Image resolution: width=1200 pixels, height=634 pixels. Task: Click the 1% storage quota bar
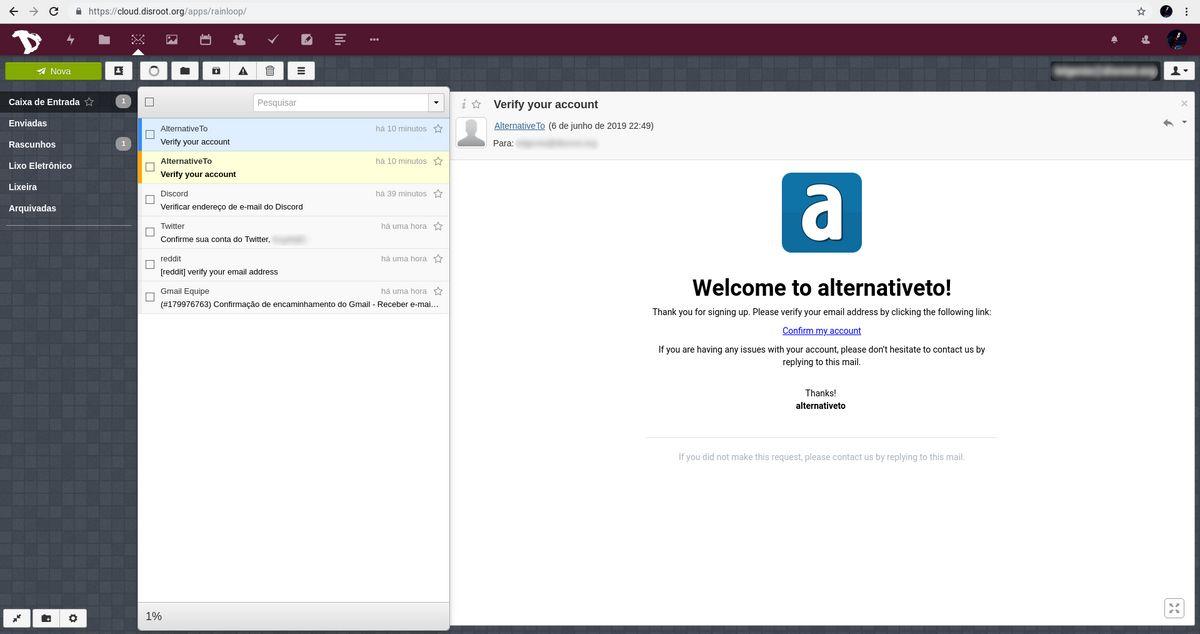(x=154, y=617)
